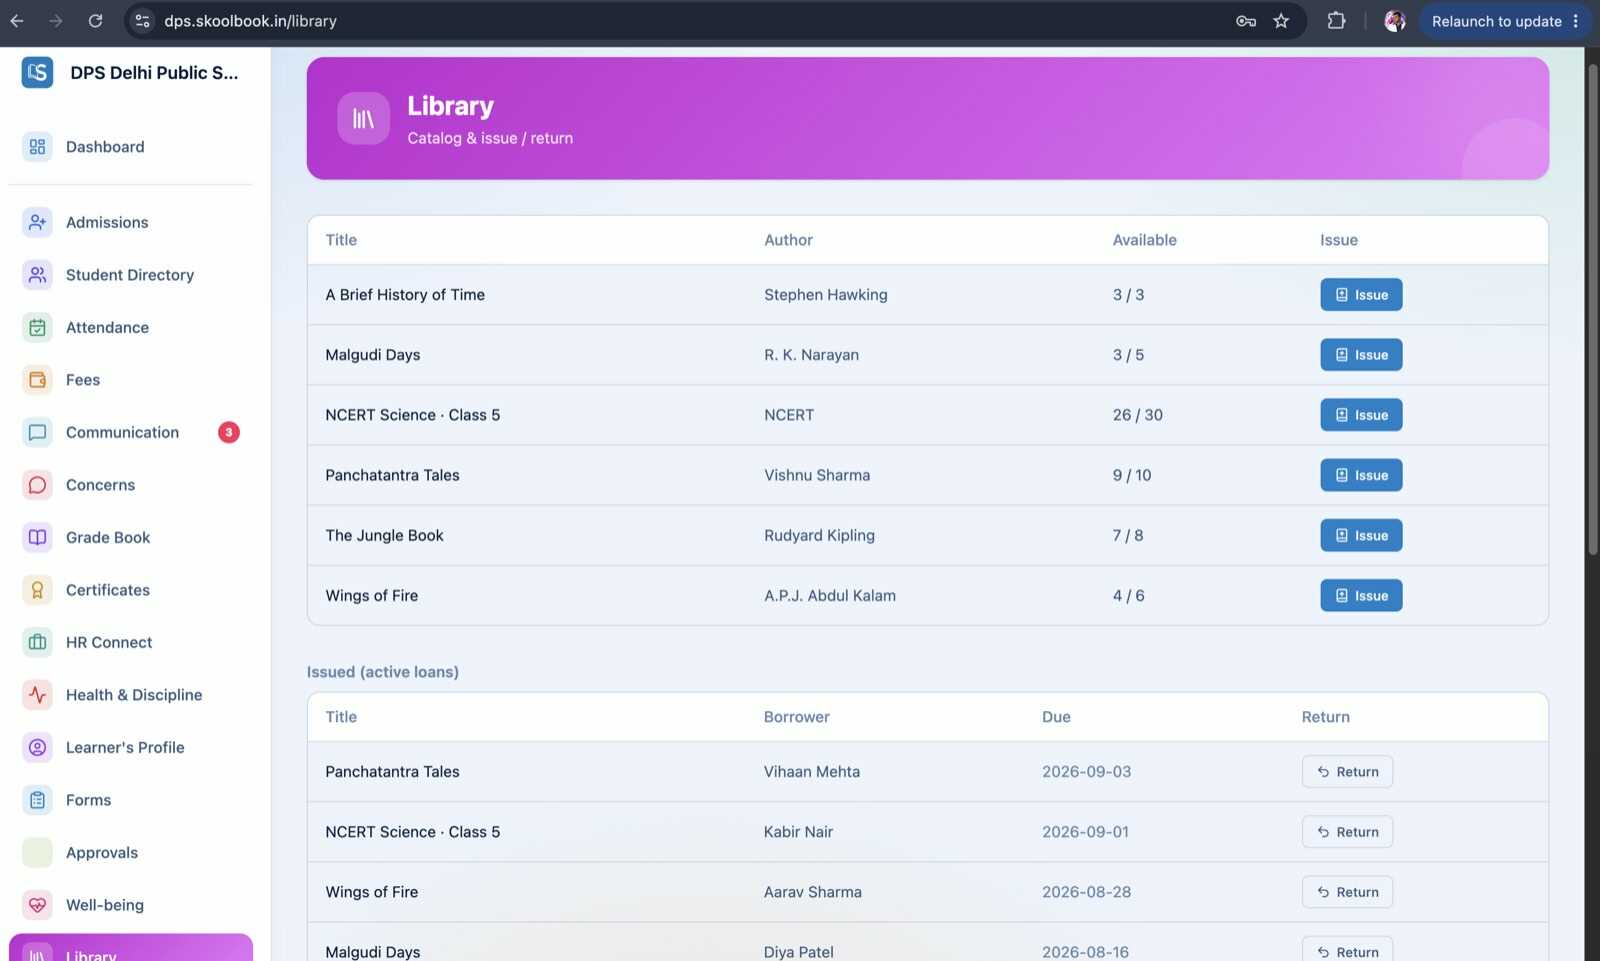Click the Health & Discipline pulse icon

coord(37,695)
